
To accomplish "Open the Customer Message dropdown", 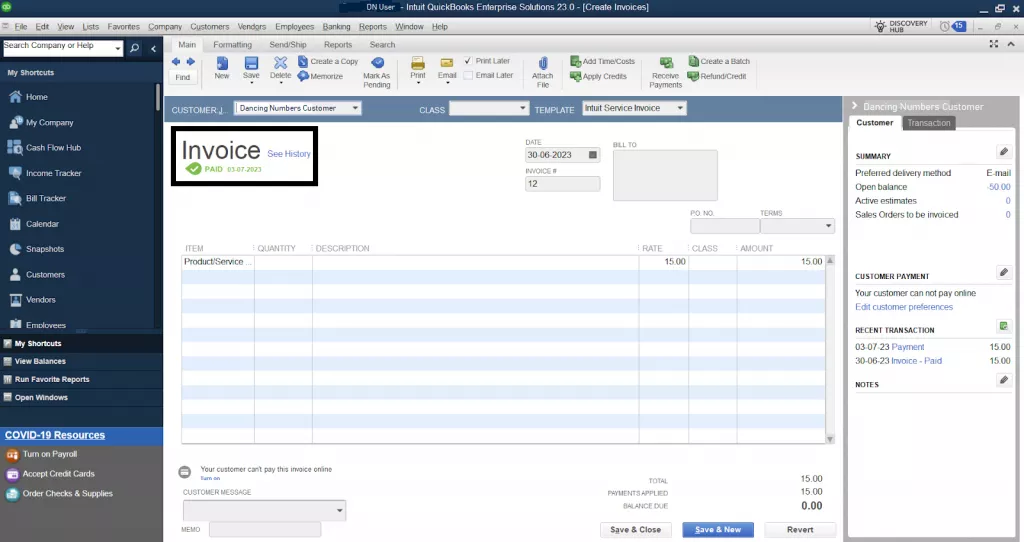I will click(x=340, y=511).
